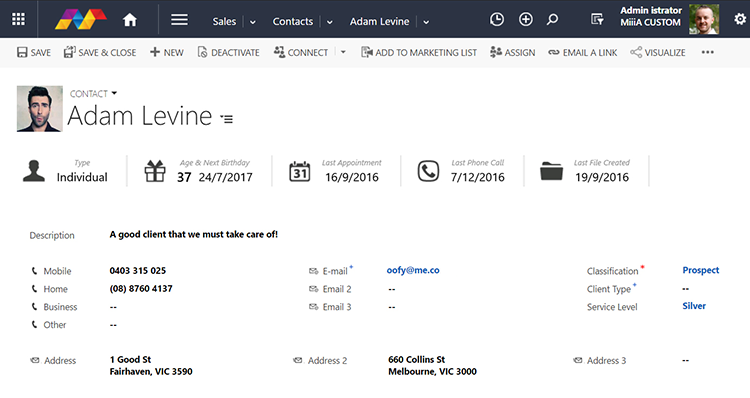Click the colorful MiiiA logo

click(80, 19)
